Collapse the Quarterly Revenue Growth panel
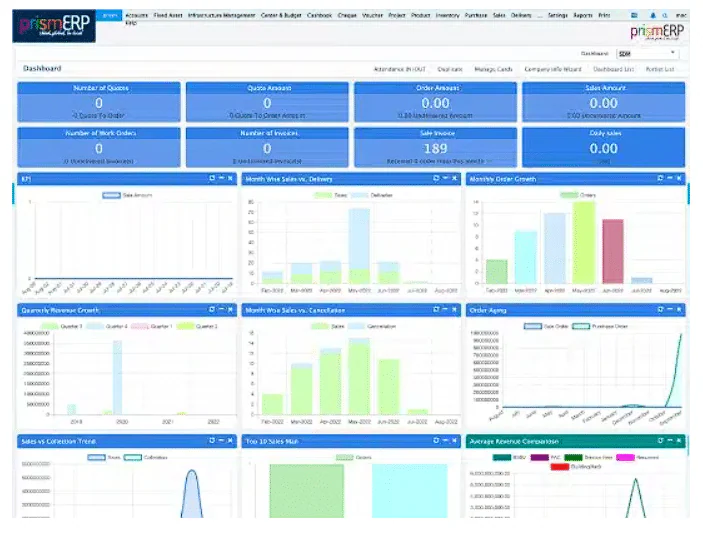 coord(221,310)
